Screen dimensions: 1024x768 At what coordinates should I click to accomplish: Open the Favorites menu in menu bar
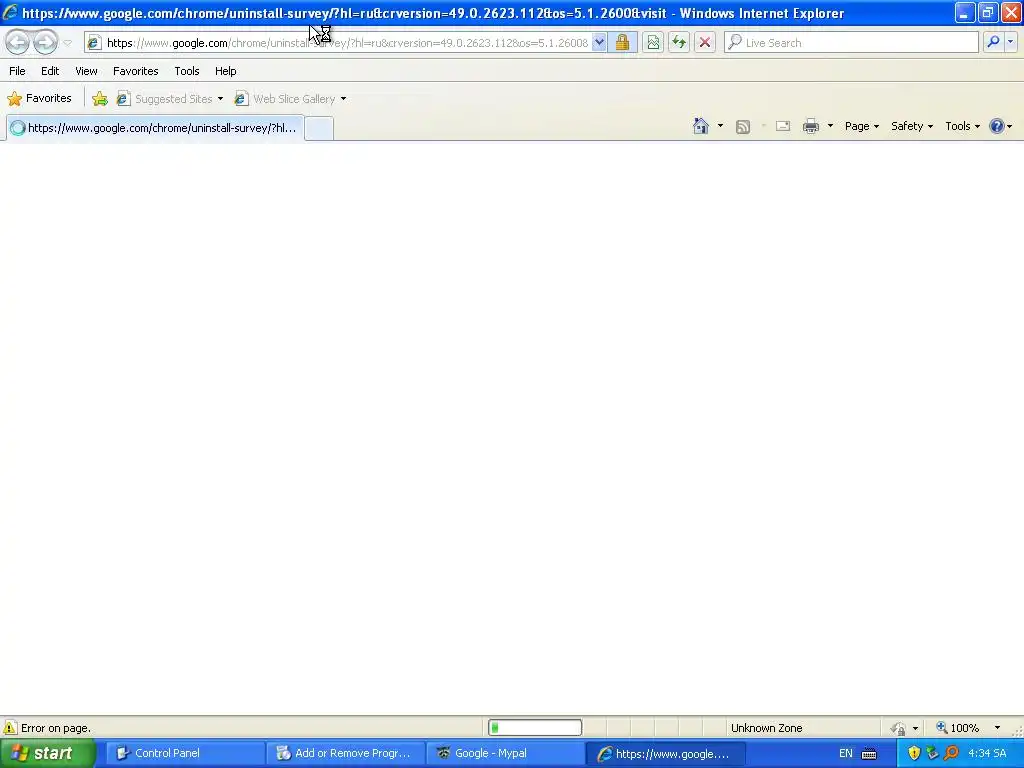136,71
